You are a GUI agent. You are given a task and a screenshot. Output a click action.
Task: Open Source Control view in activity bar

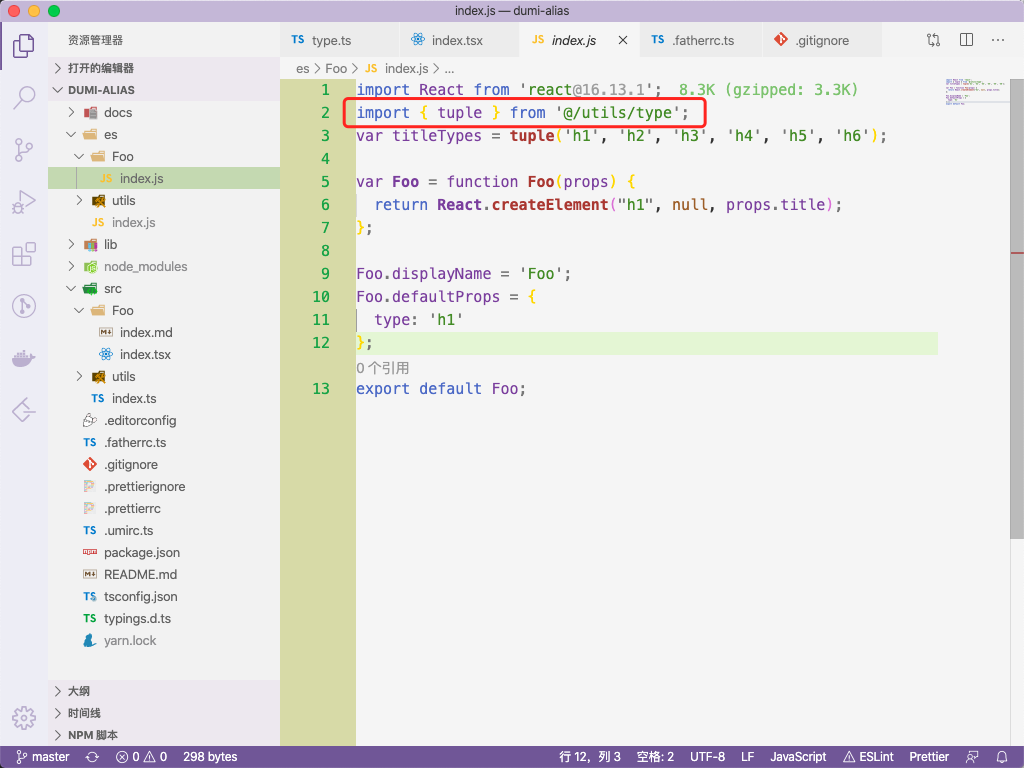point(24,150)
